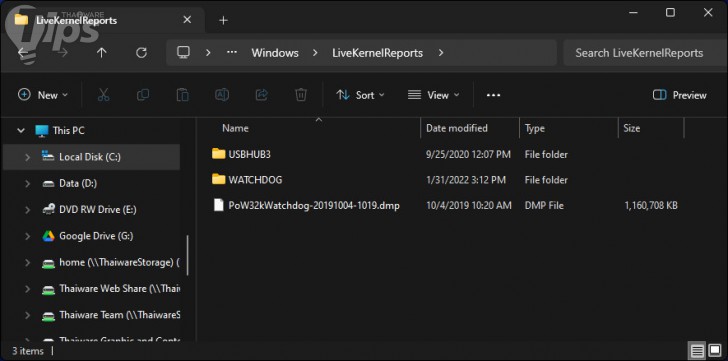Add a new tab with plus button
The height and width of the screenshot is (361, 728).
223,20
